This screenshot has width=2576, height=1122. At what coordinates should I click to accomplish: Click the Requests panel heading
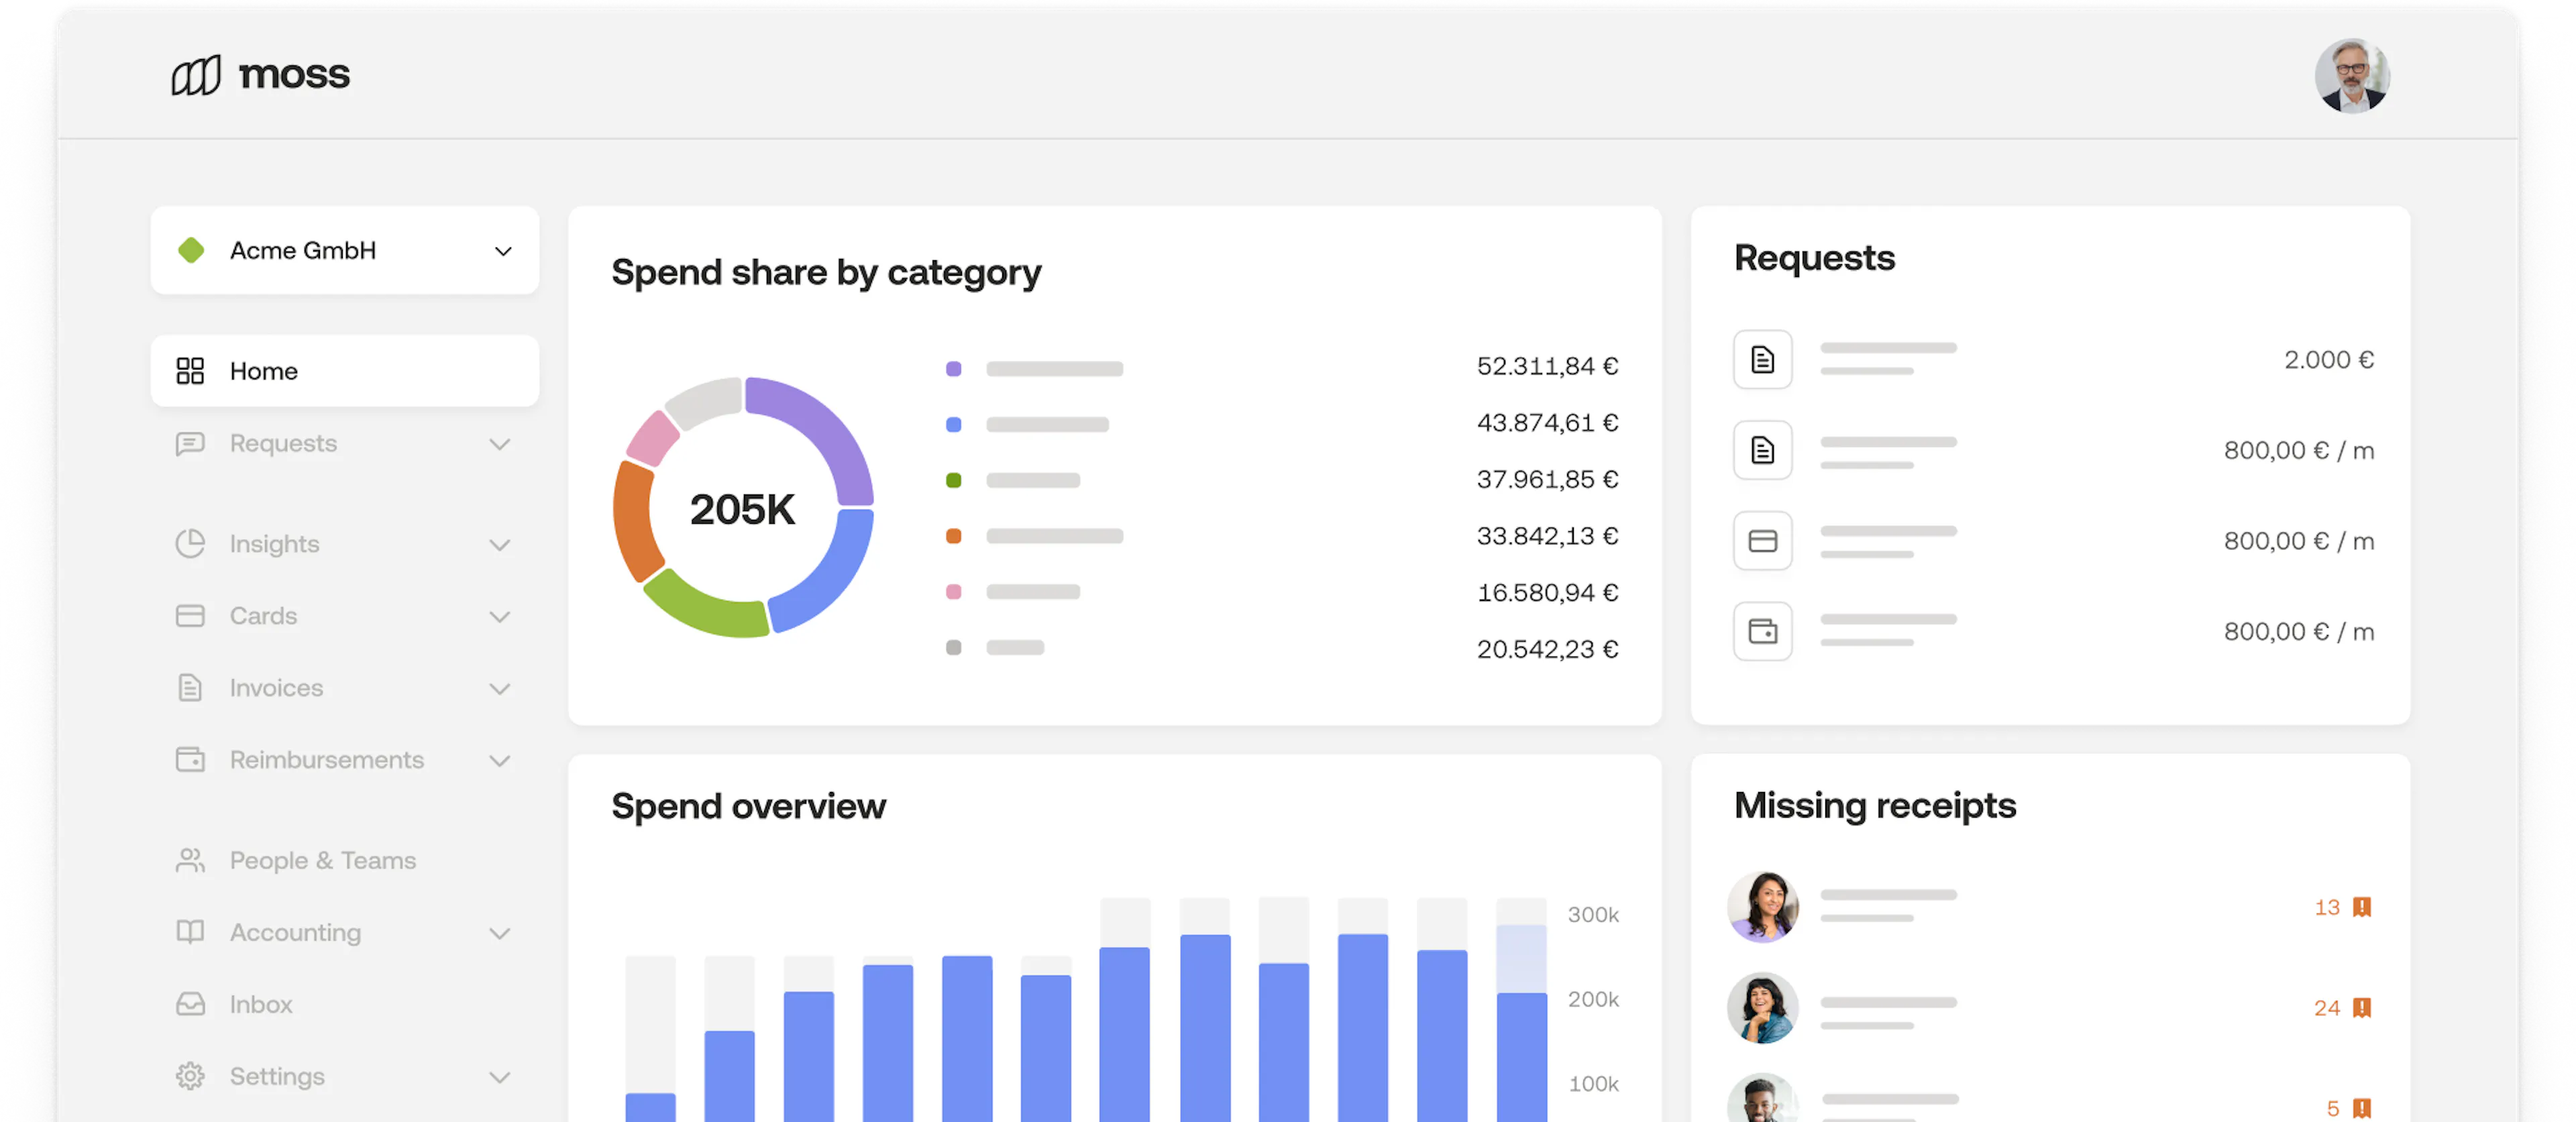[x=1814, y=258]
